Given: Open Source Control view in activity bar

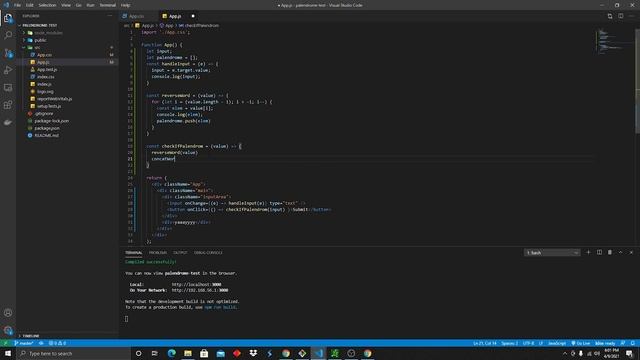Looking at the screenshot, I should coord(8,53).
